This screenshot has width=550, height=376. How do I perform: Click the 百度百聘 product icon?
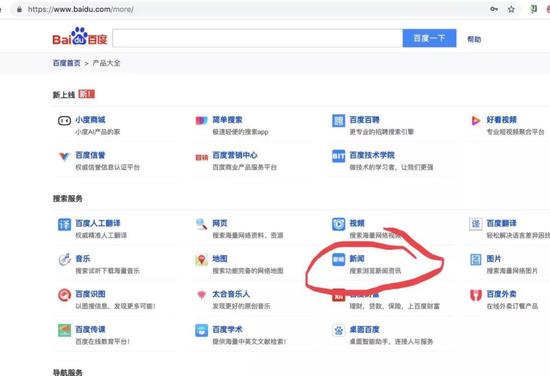pos(338,121)
